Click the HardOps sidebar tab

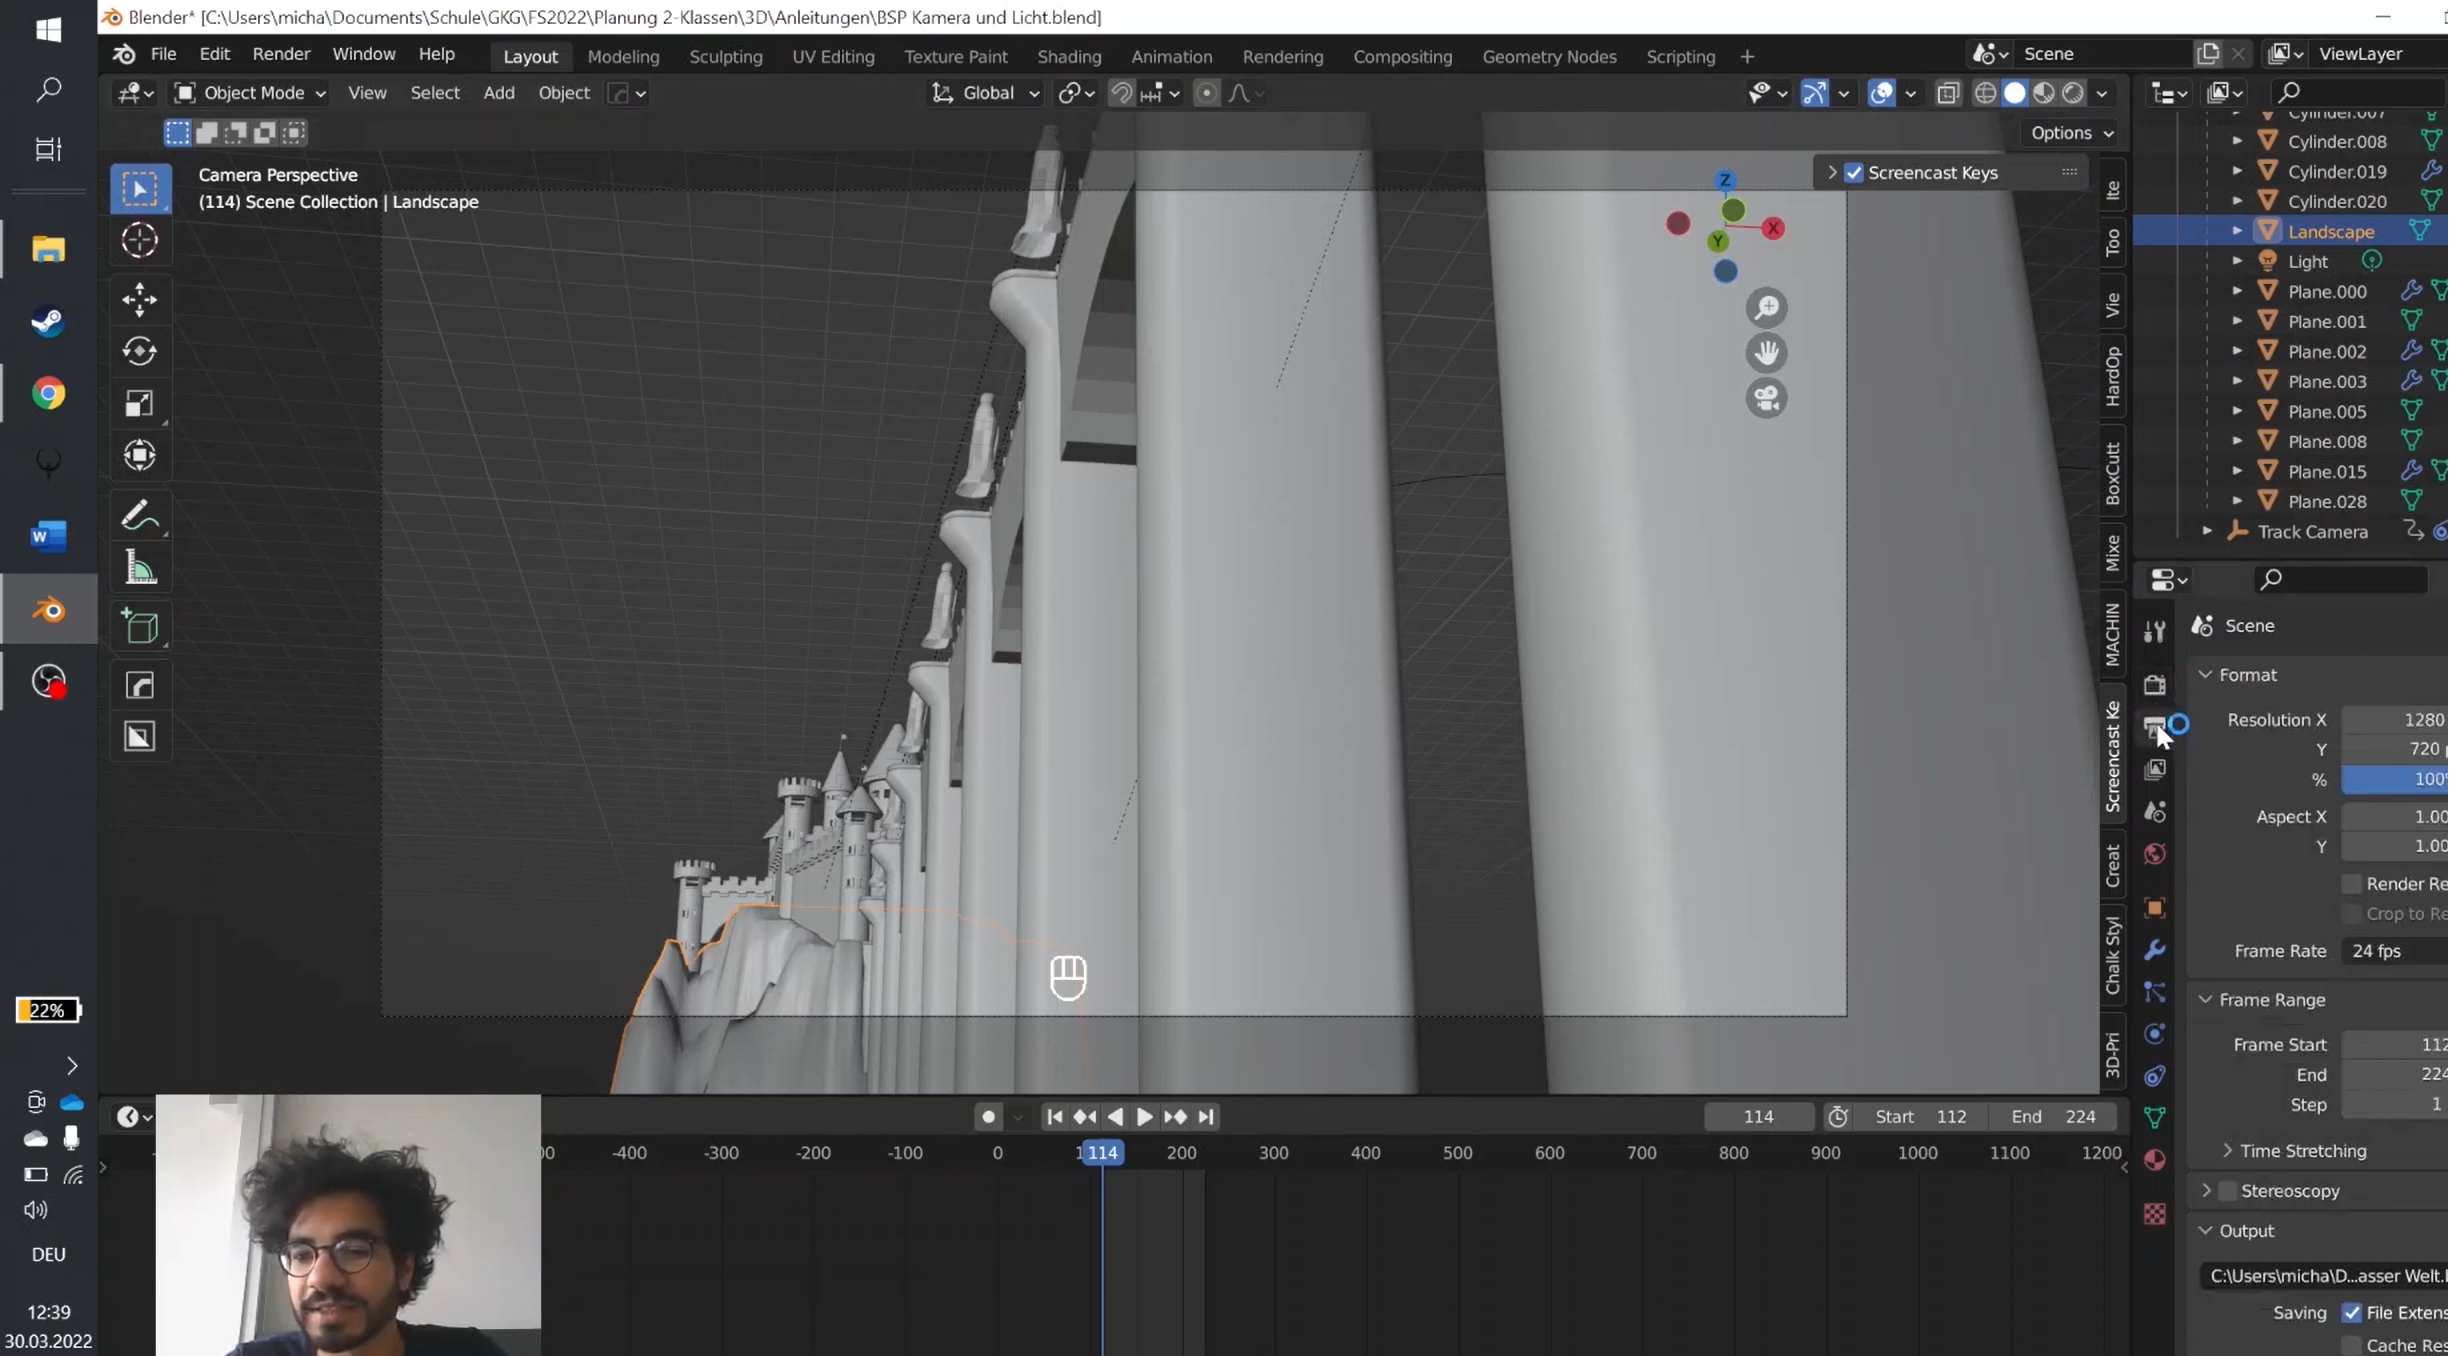click(x=2113, y=376)
